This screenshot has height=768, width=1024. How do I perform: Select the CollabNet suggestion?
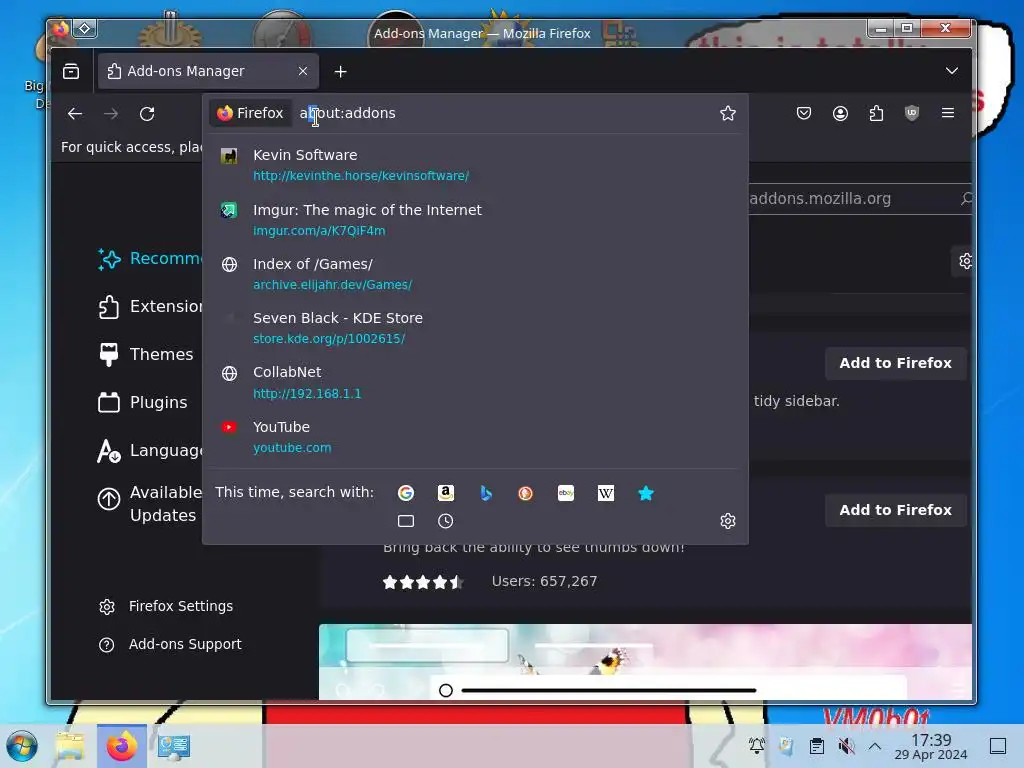[476, 382]
